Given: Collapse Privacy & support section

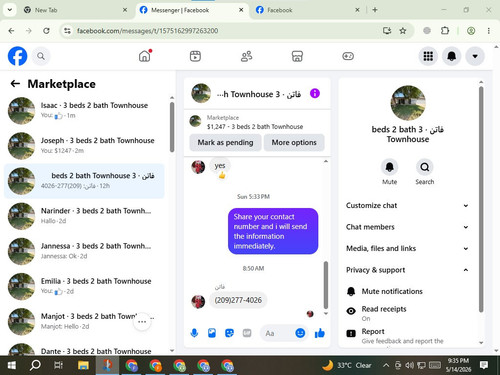Looking at the screenshot, I should click(x=407, y=270).
